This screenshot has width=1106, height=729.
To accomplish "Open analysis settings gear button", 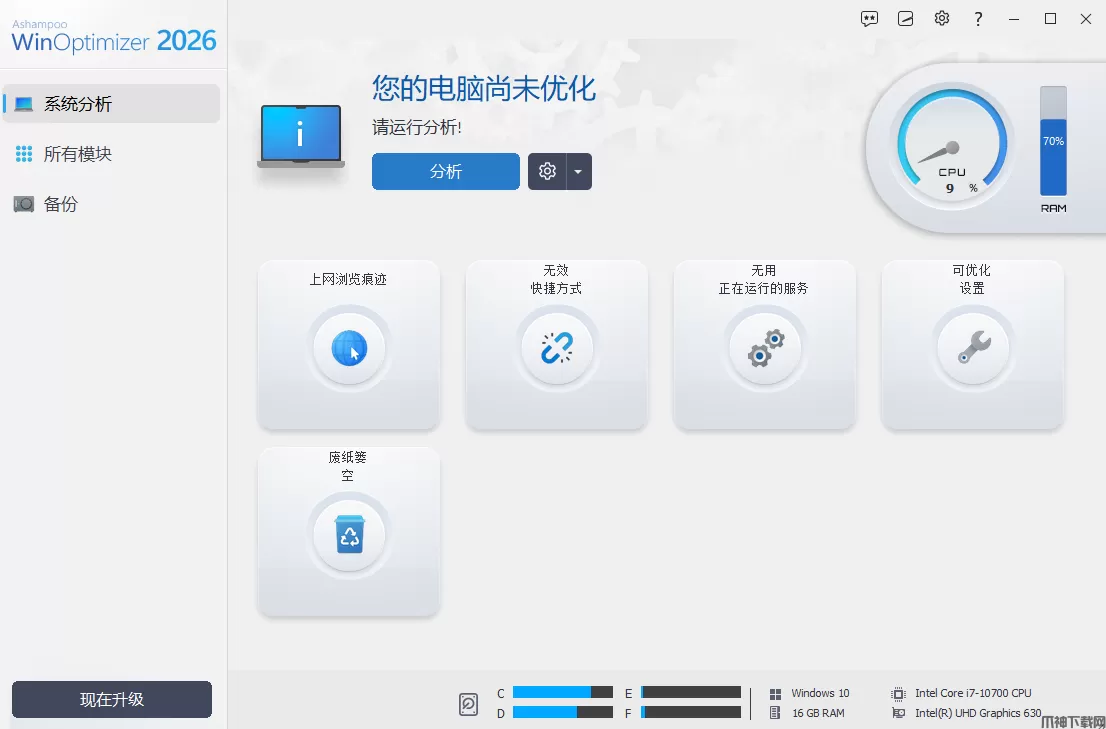I will point(547,171).
